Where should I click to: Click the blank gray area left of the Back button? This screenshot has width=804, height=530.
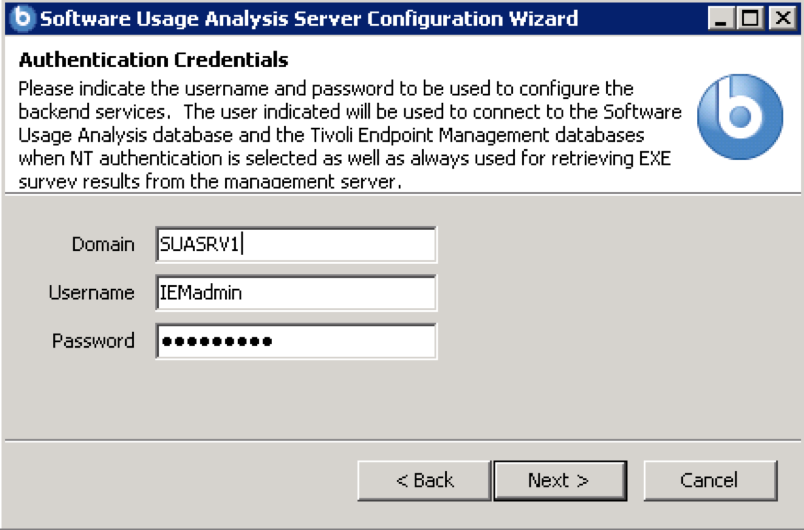point(180,481)
